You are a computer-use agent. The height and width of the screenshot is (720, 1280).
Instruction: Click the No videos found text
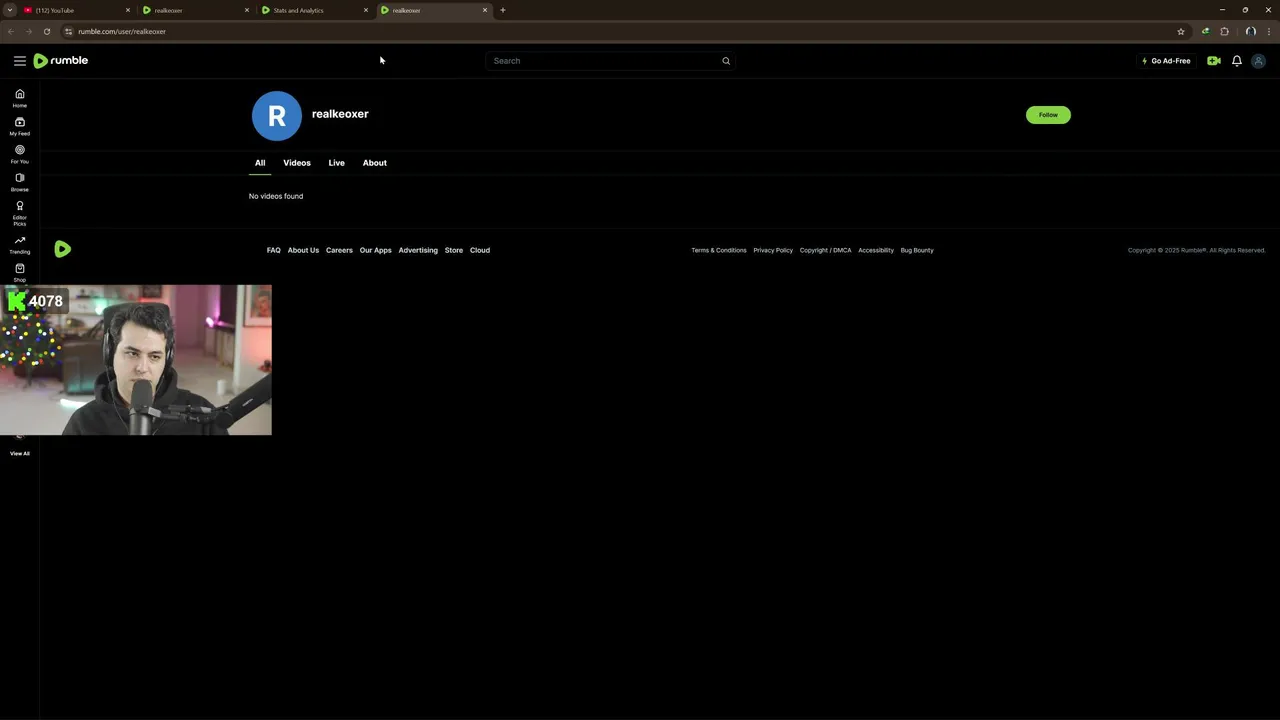[276, 196]
